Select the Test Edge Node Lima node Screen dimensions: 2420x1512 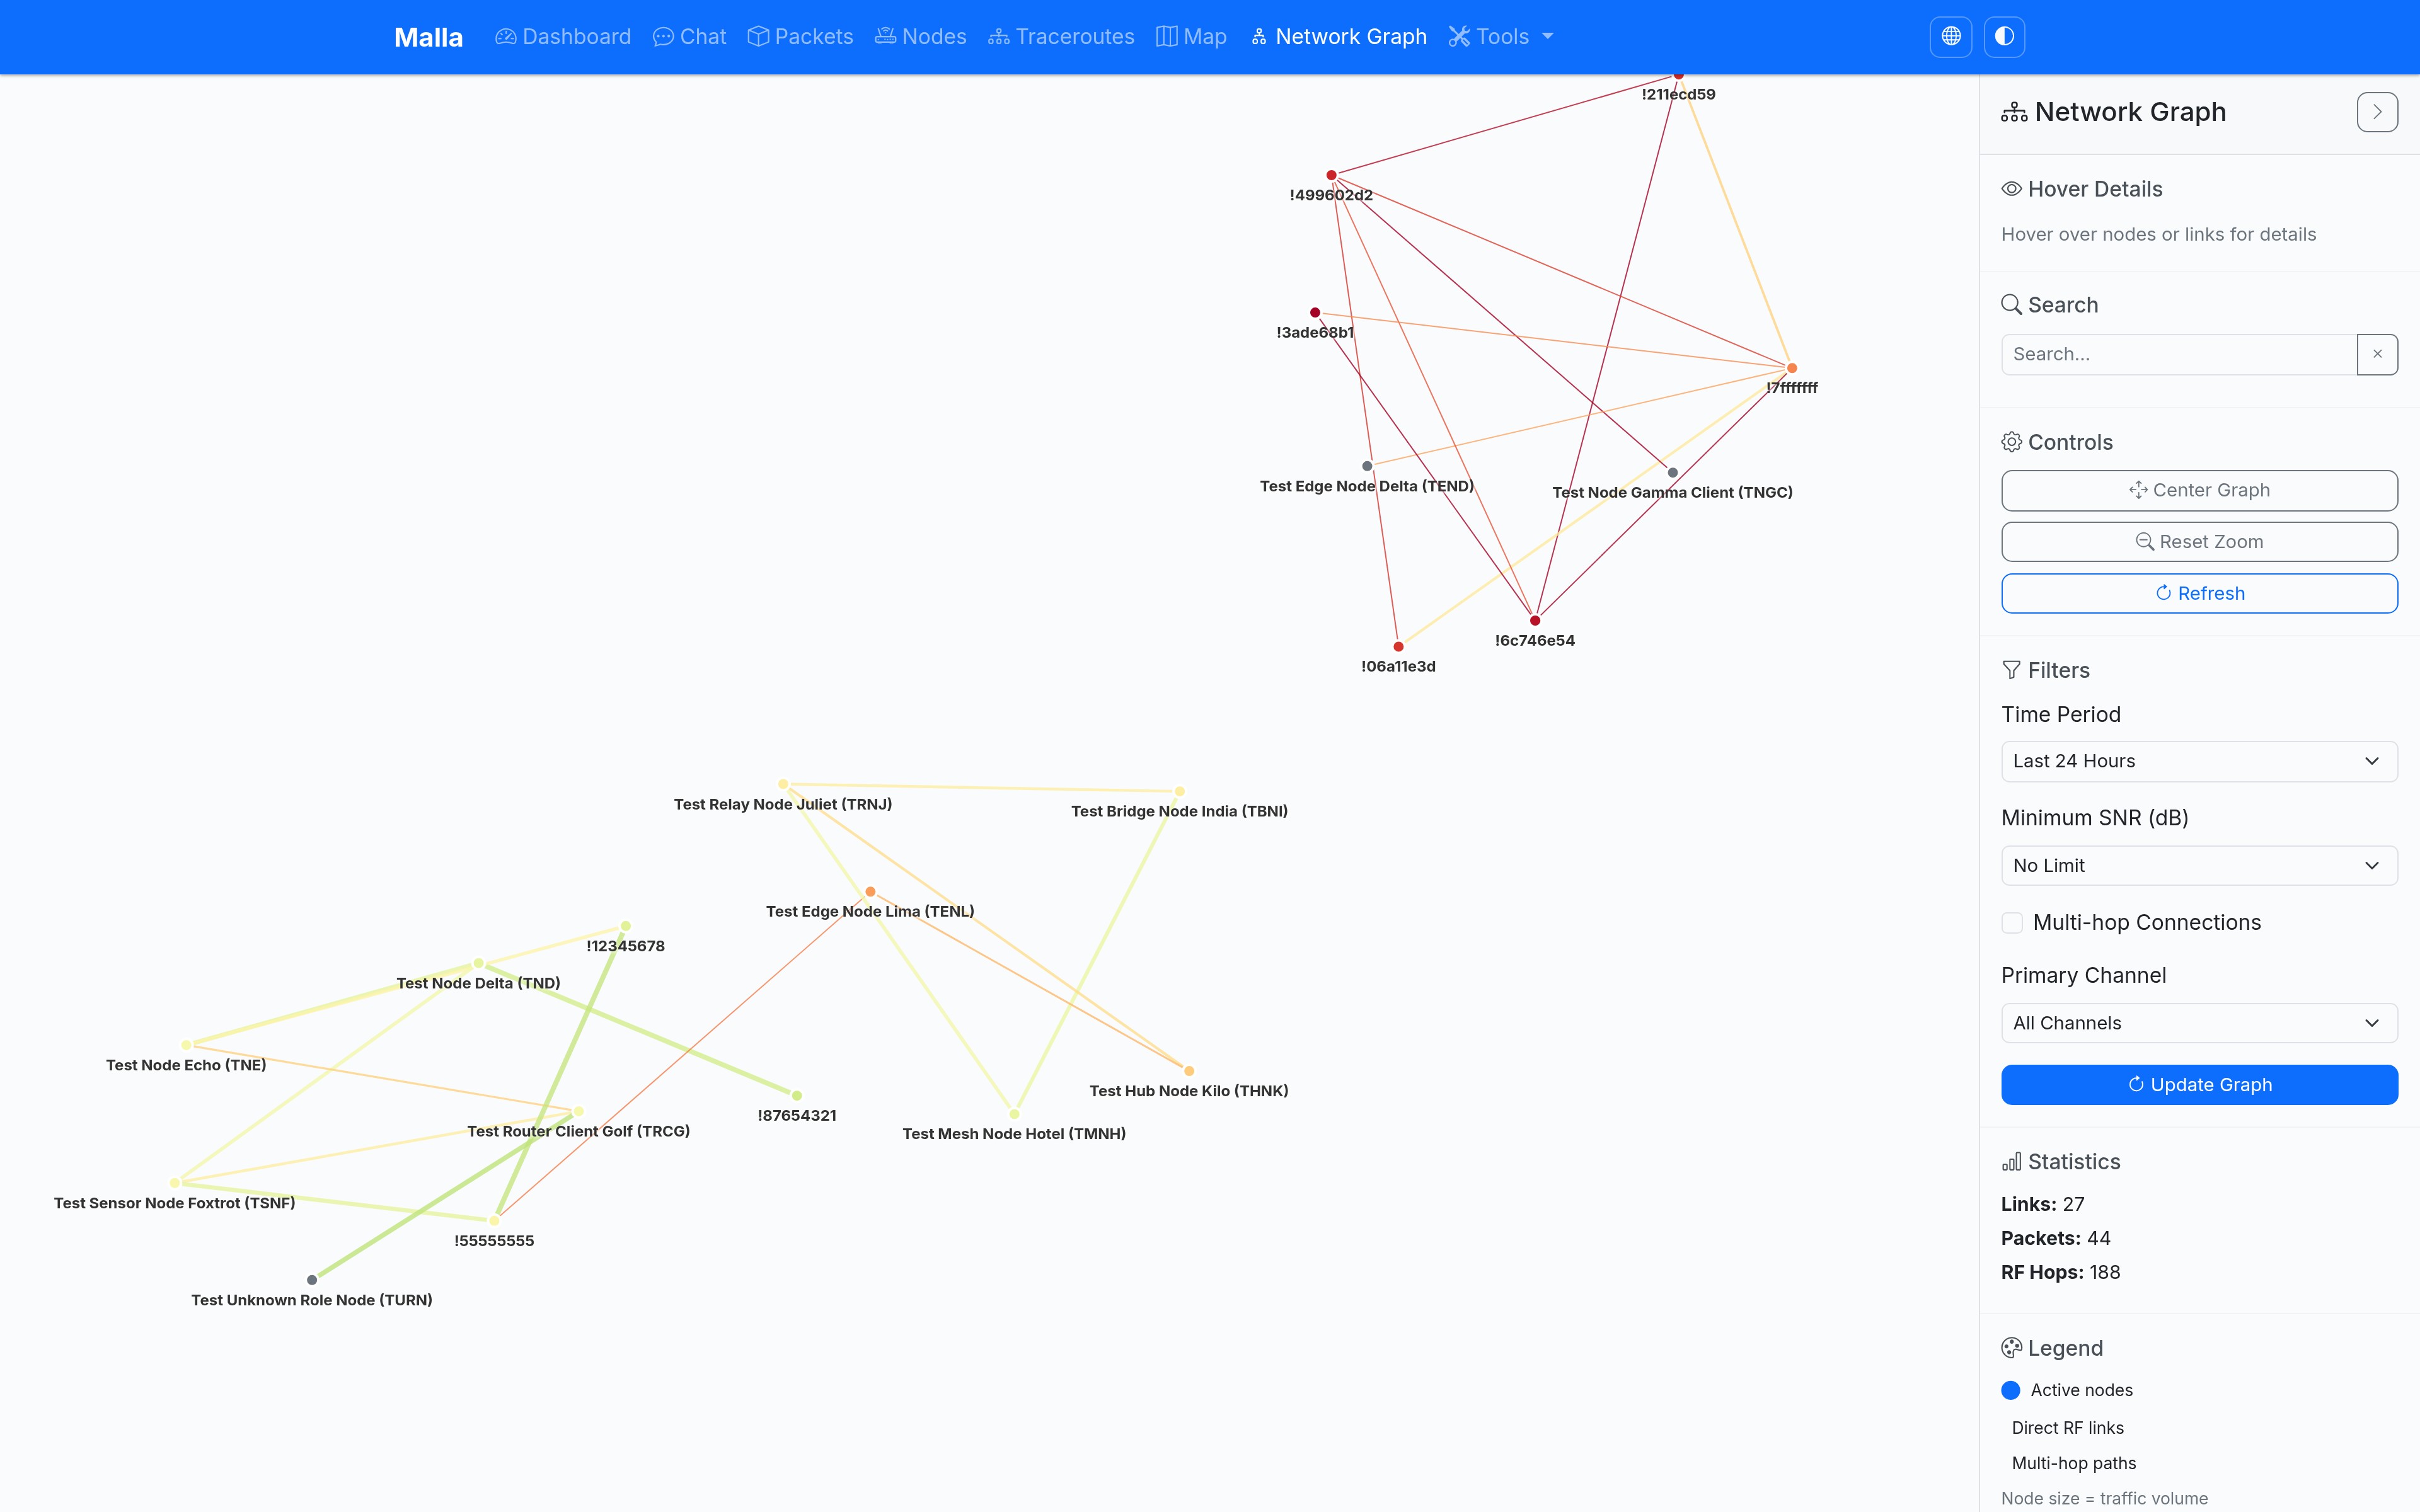pos(870,891)
